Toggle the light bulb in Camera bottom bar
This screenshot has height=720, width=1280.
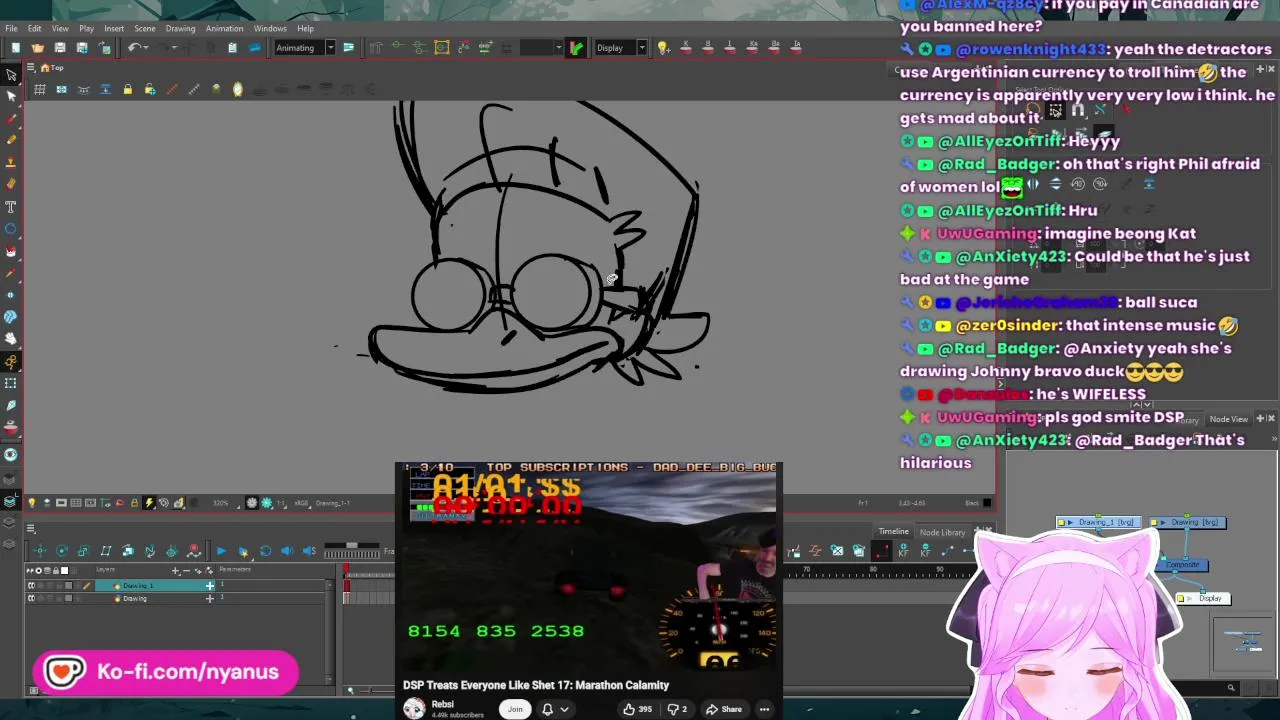(31, 503)
